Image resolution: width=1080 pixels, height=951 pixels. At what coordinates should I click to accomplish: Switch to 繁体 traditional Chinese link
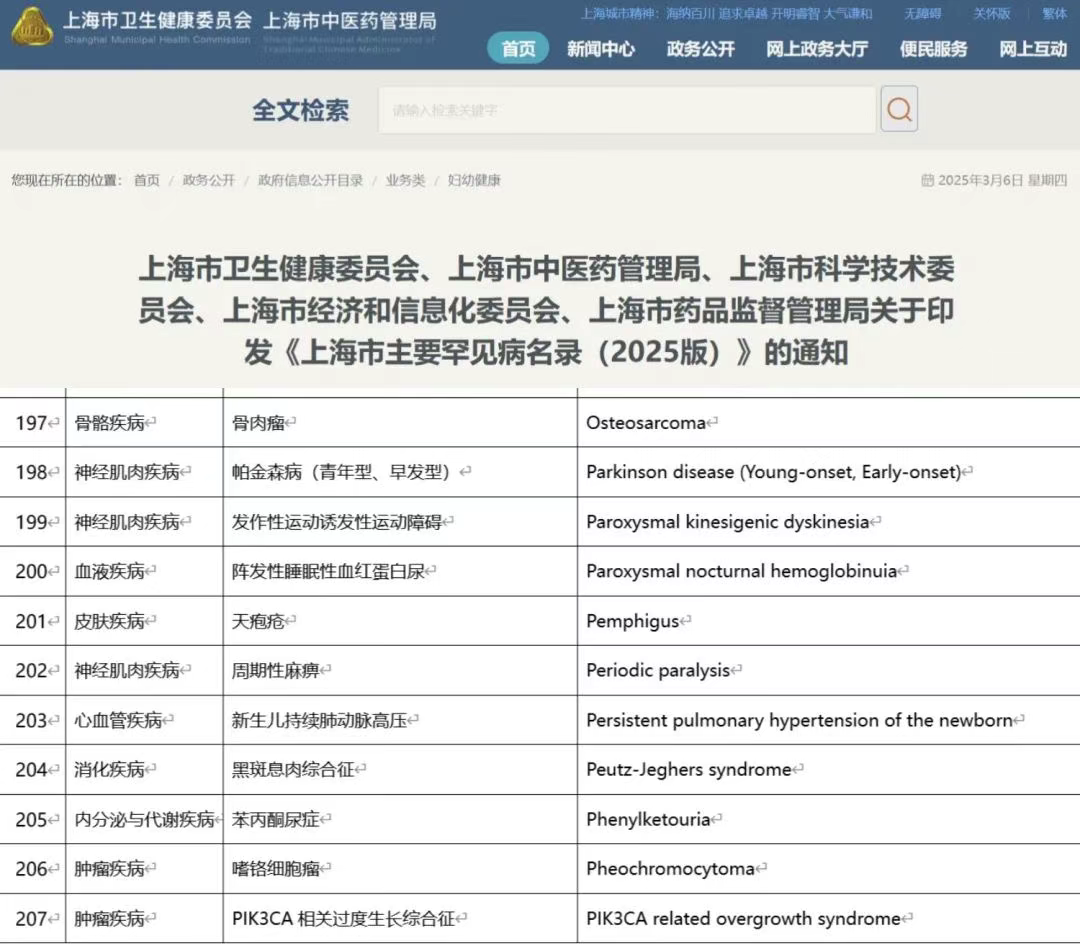(x=1054, y=14)
